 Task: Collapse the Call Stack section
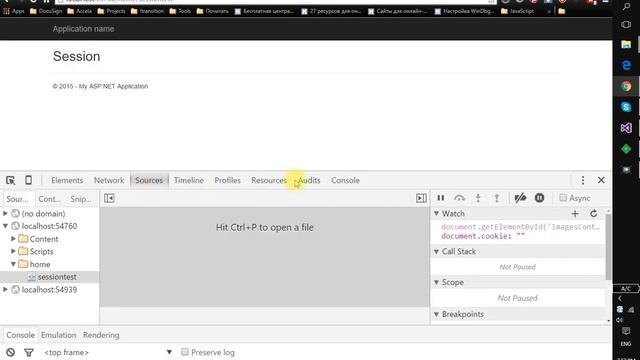coord(436,251)
